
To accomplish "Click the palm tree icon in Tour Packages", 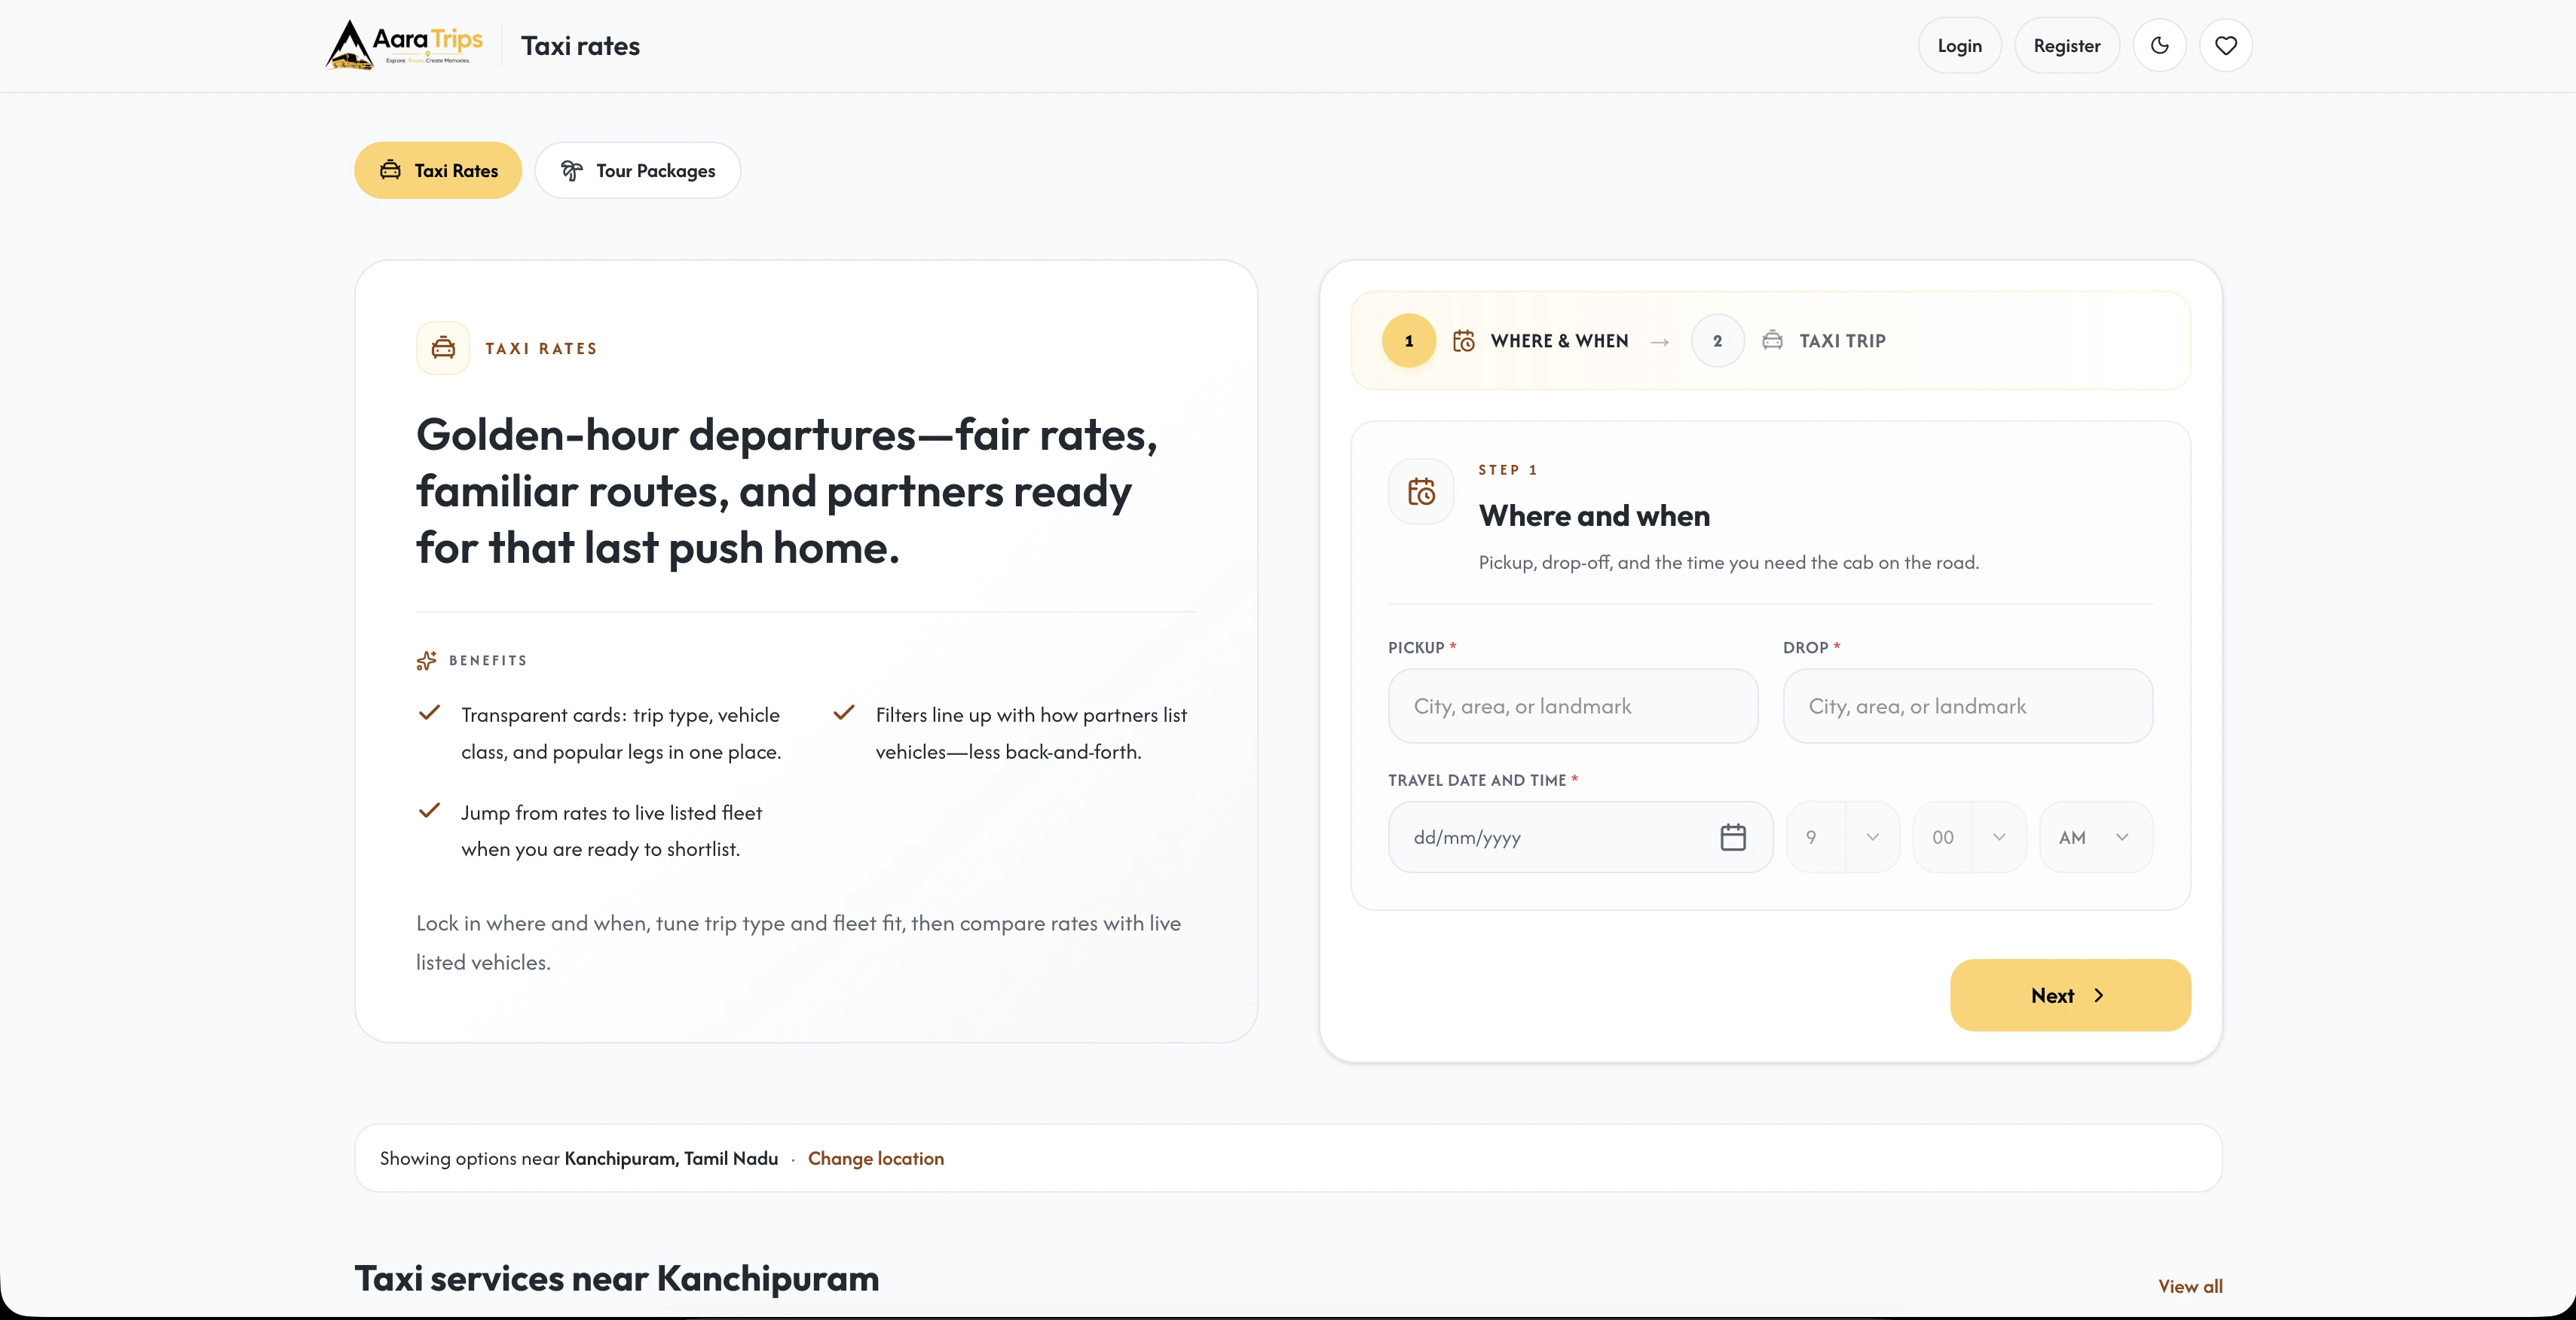I will (571, 170).
